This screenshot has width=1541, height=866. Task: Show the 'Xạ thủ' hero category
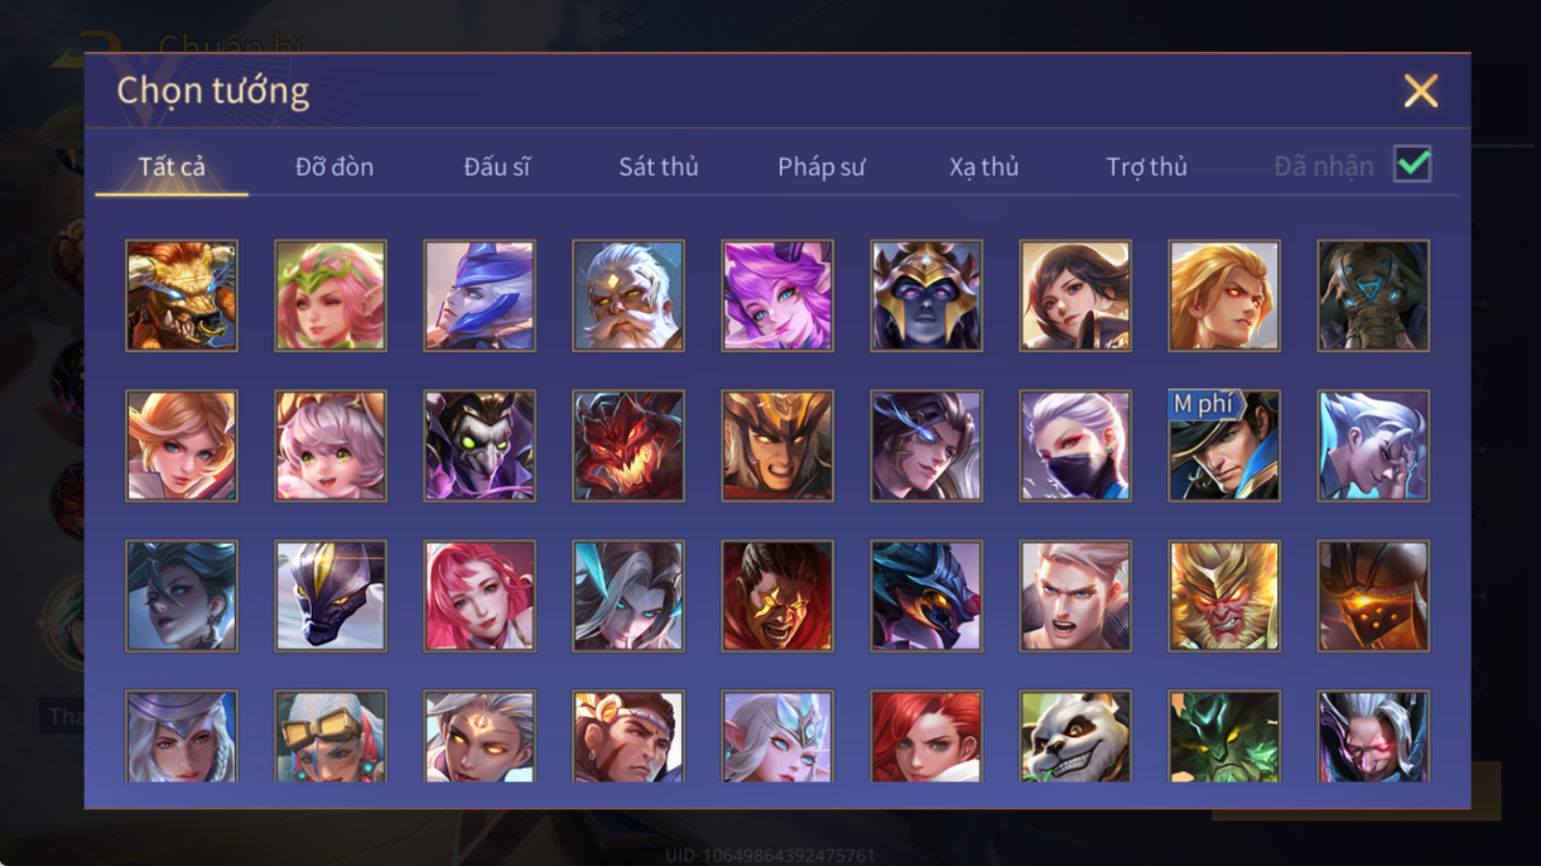(x=984, y=166)
